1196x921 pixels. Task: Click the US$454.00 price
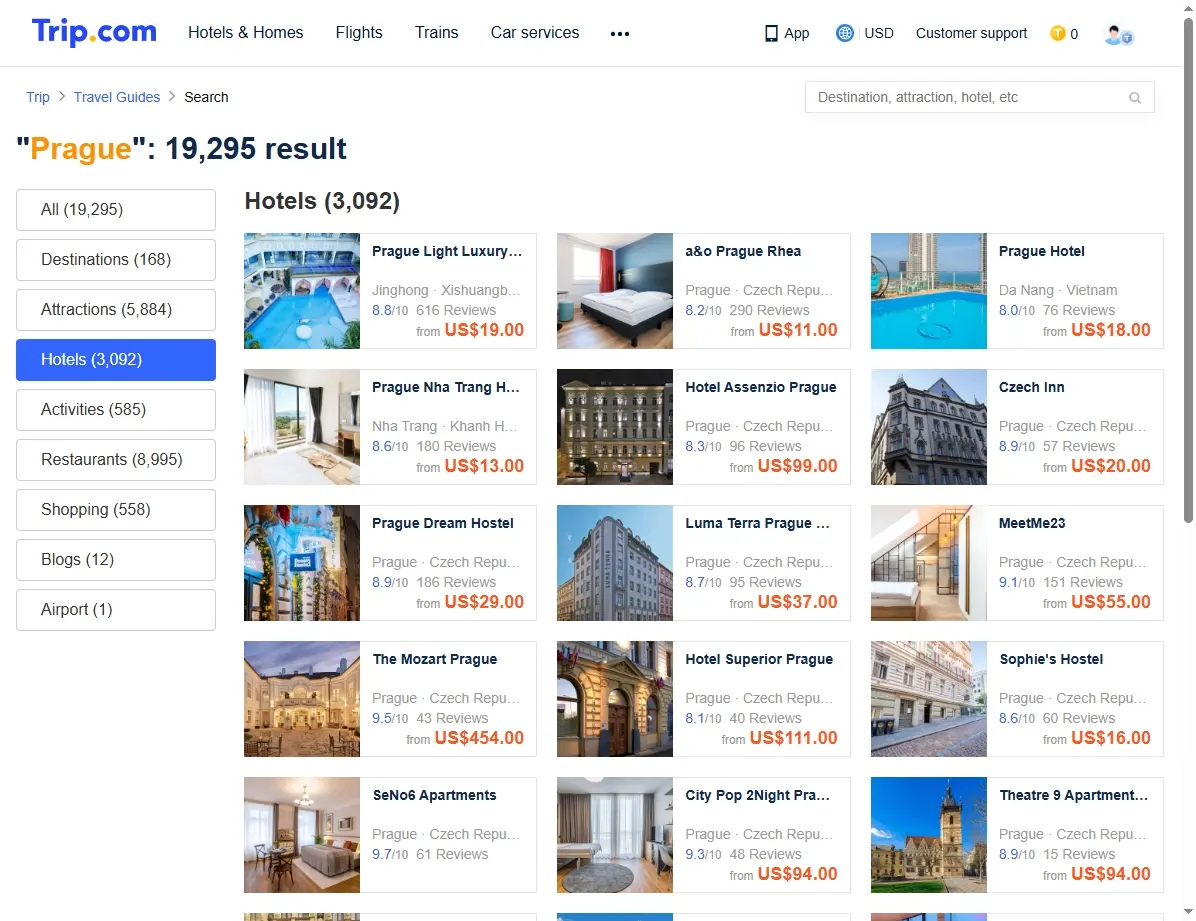tap(479, 738)
